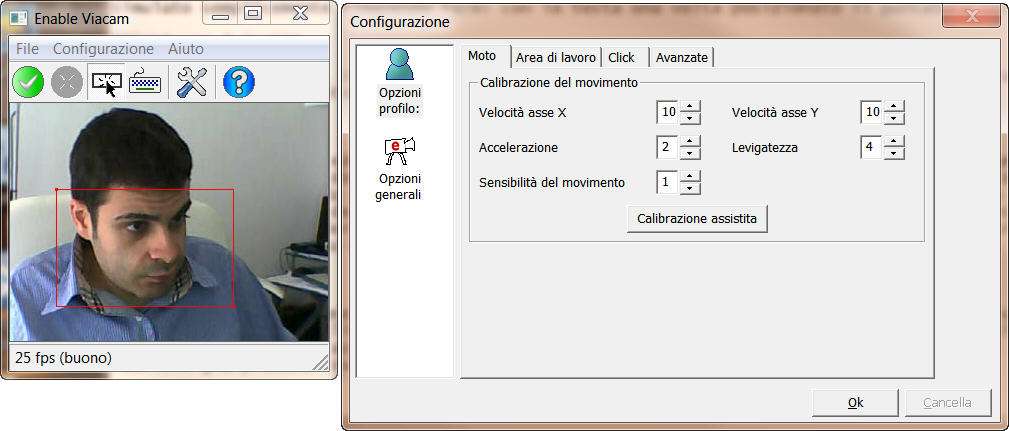The image size is (1009, 431).
Task: Switch to the Moto tab
Action: 482,56
